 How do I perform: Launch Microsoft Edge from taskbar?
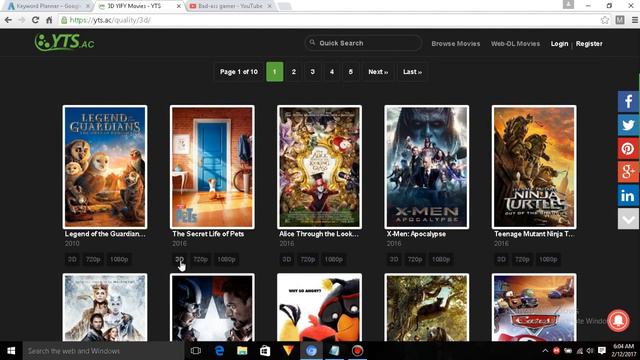coord(219,351)
